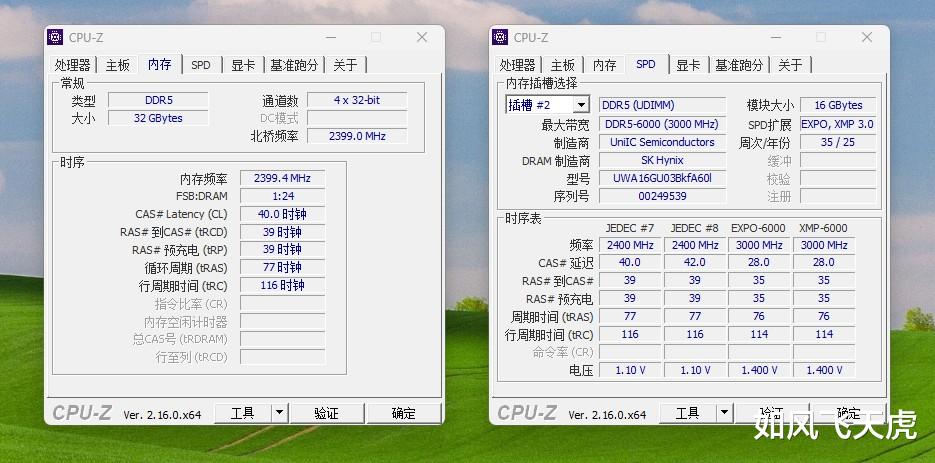Open 工具 dropdown arrow in left window

click(x=280, y=413)
